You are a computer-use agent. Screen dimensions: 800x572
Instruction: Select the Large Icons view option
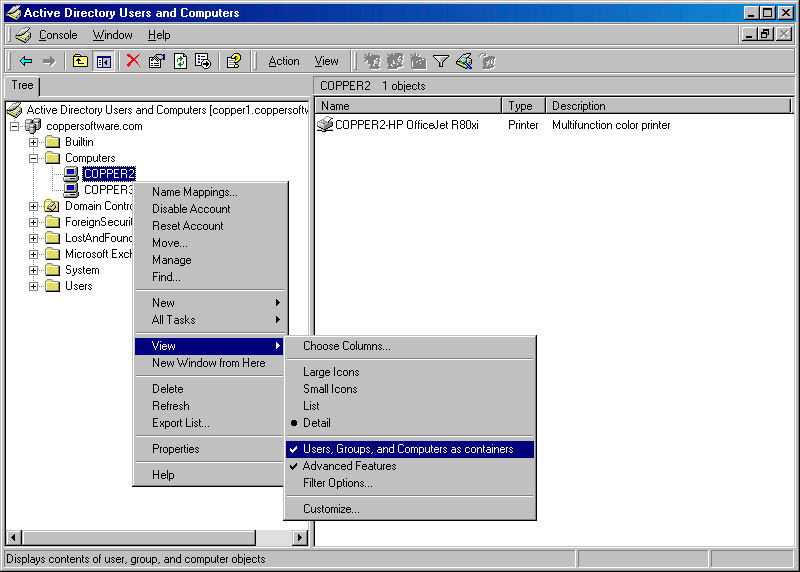(x=331, y=372)
